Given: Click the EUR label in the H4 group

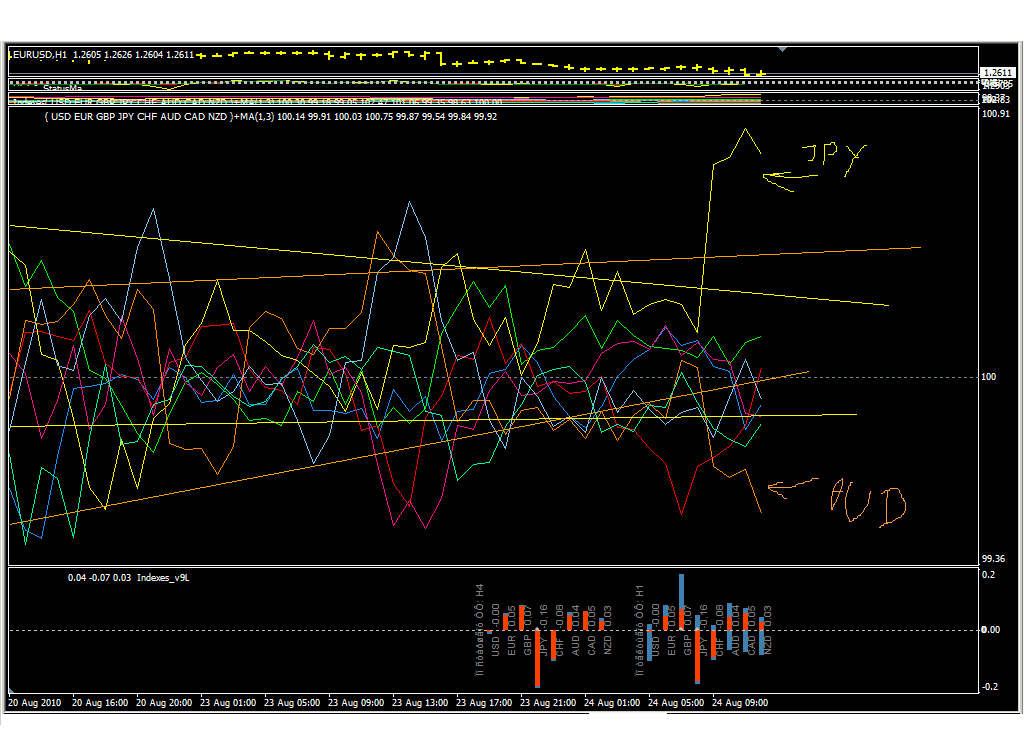Looking at the screenshot, I should coord(511,645).
